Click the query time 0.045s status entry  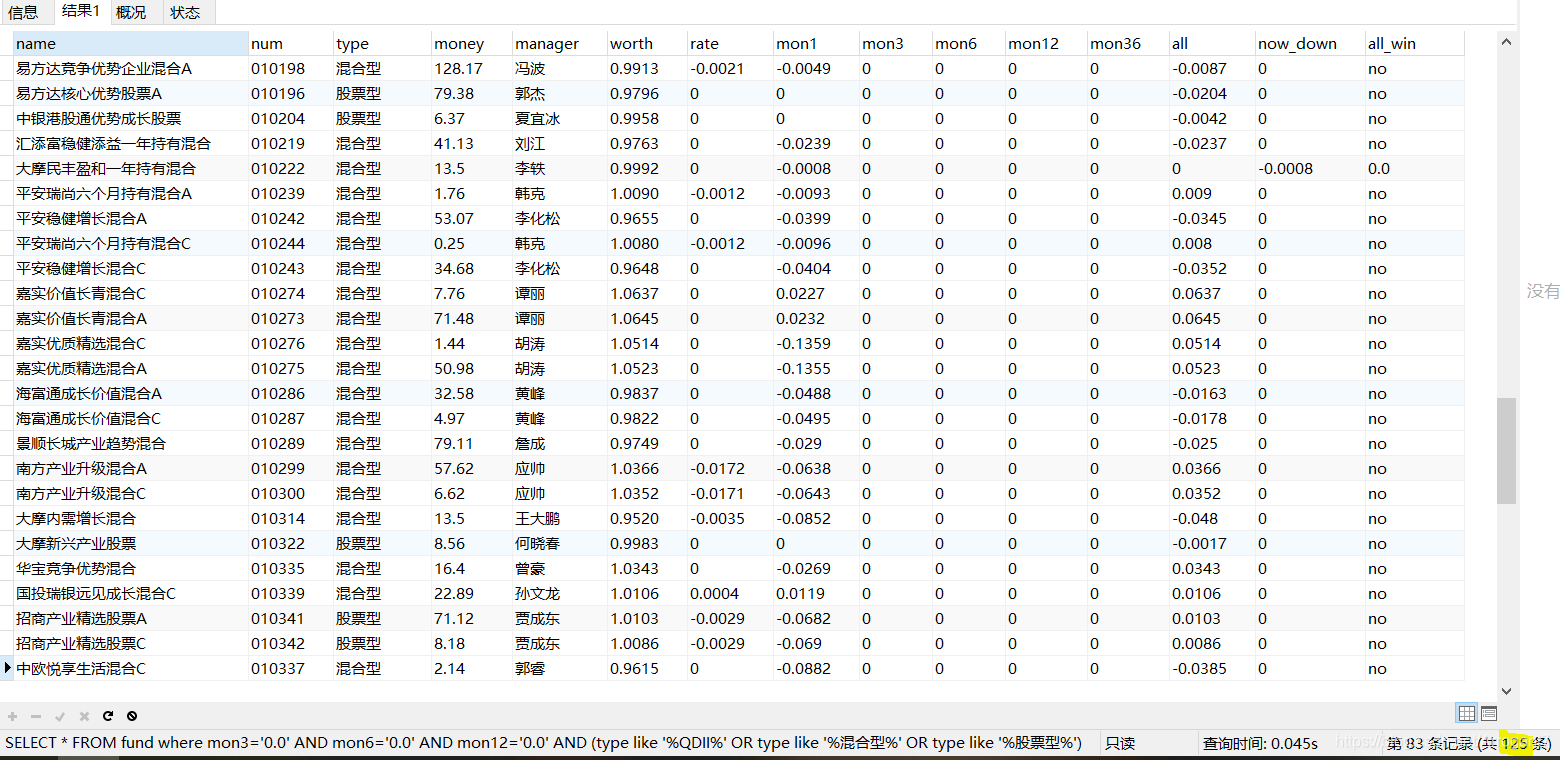[1260, 743]
